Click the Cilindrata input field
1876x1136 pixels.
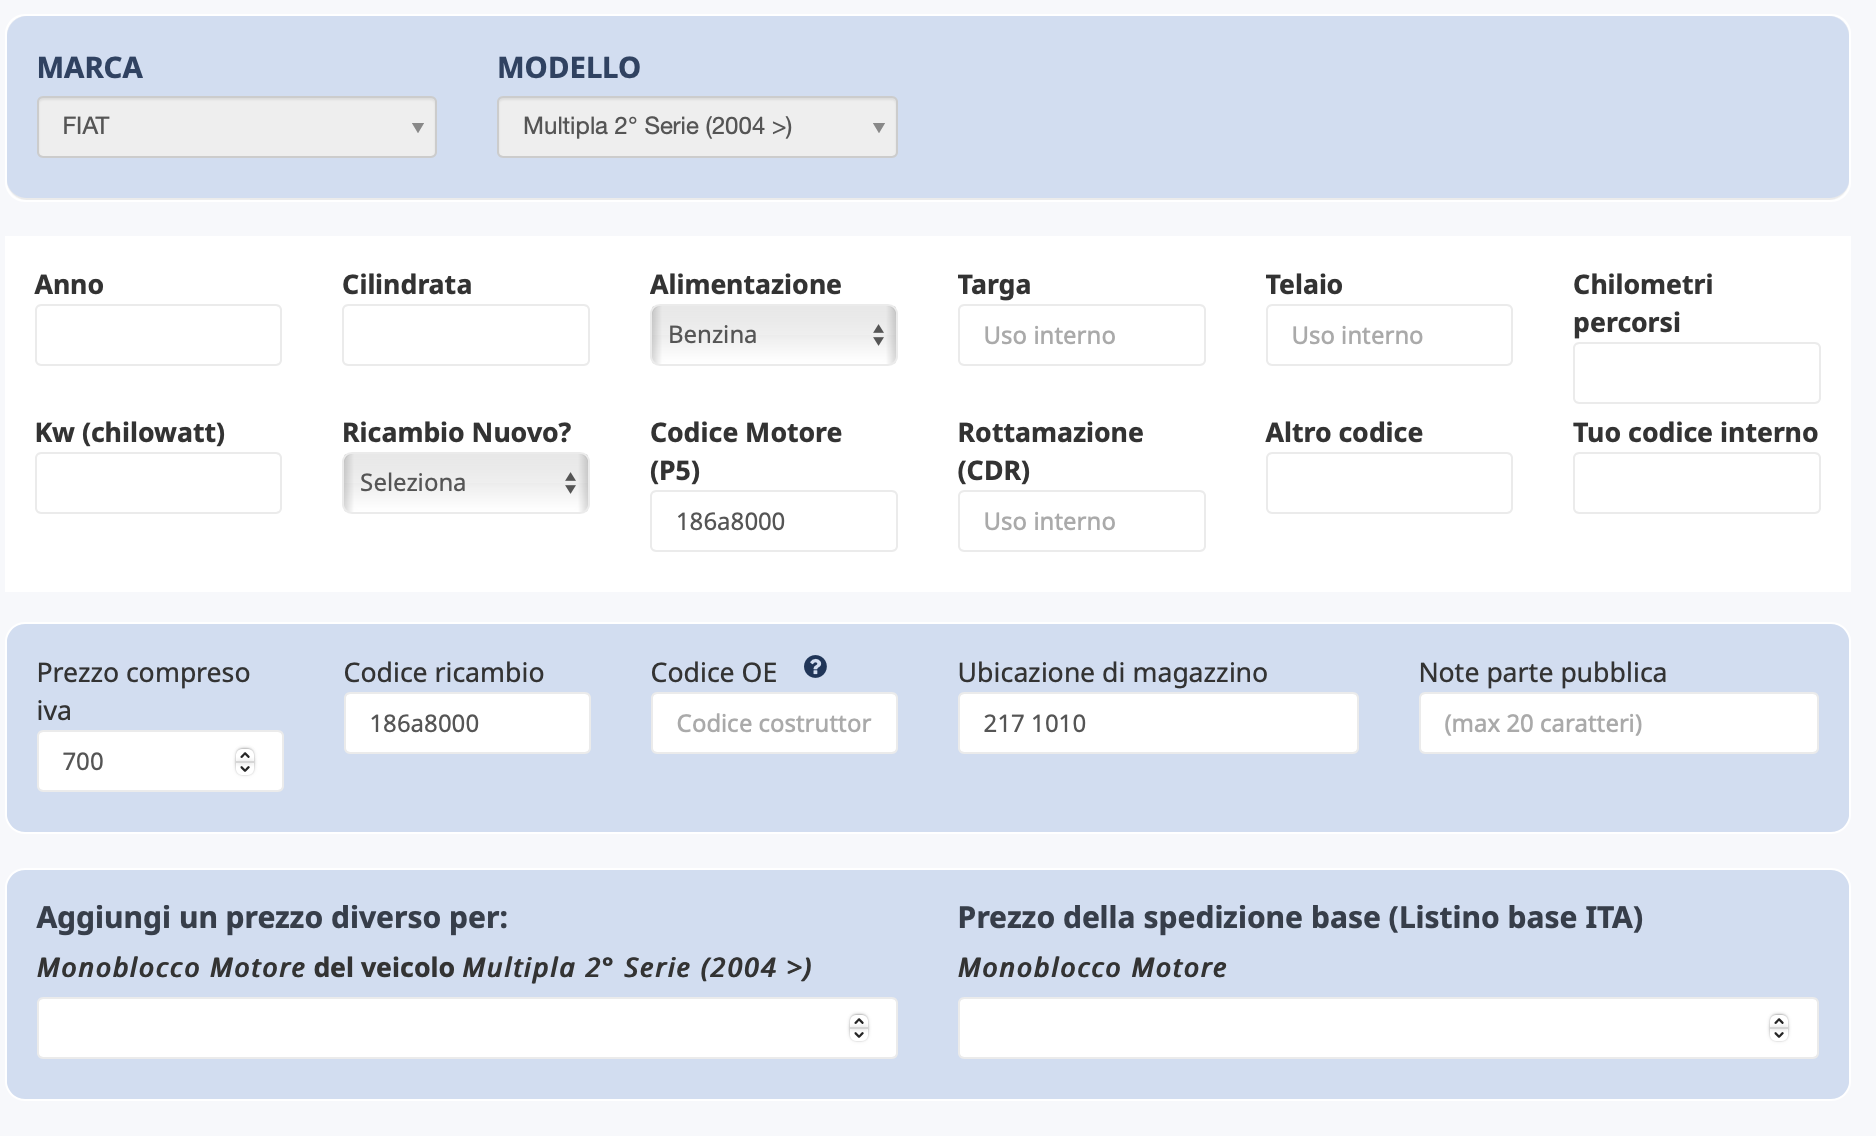click(x=465, y=335)
